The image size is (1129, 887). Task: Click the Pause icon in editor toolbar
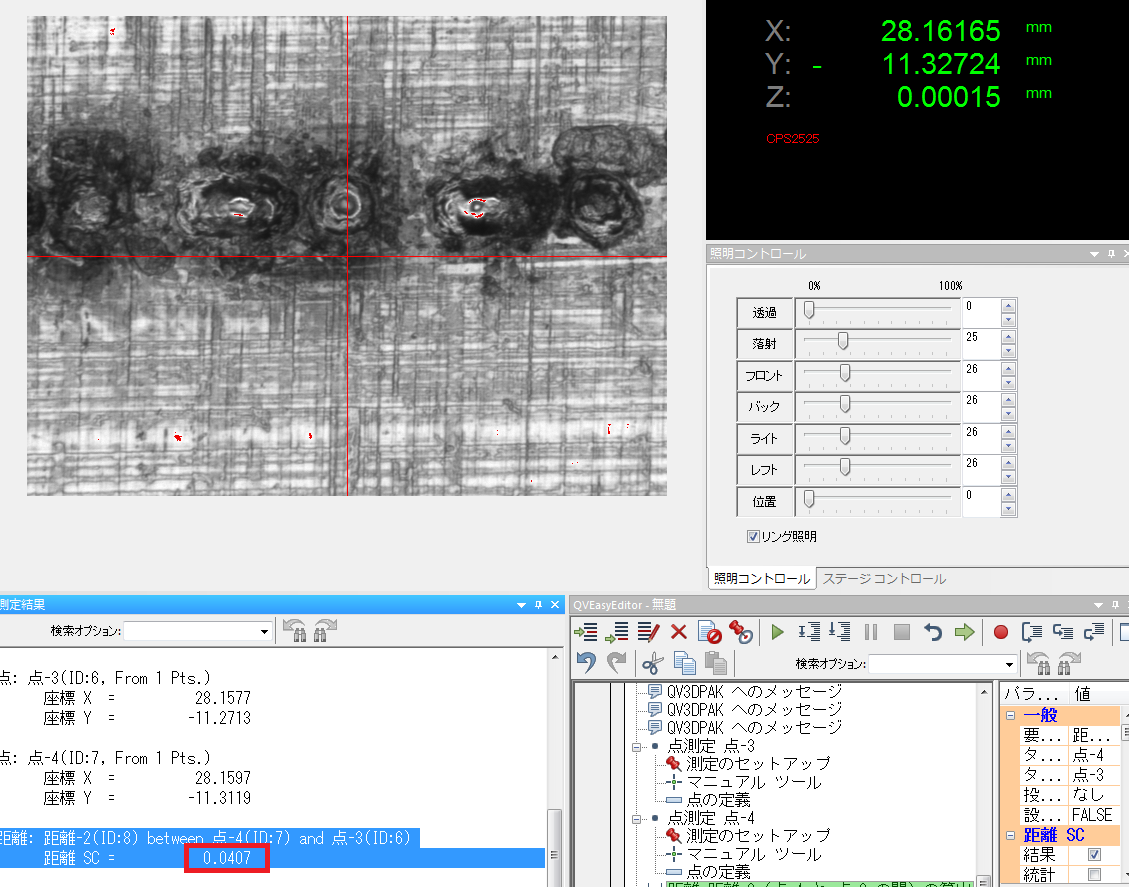(x=871, y=631)
